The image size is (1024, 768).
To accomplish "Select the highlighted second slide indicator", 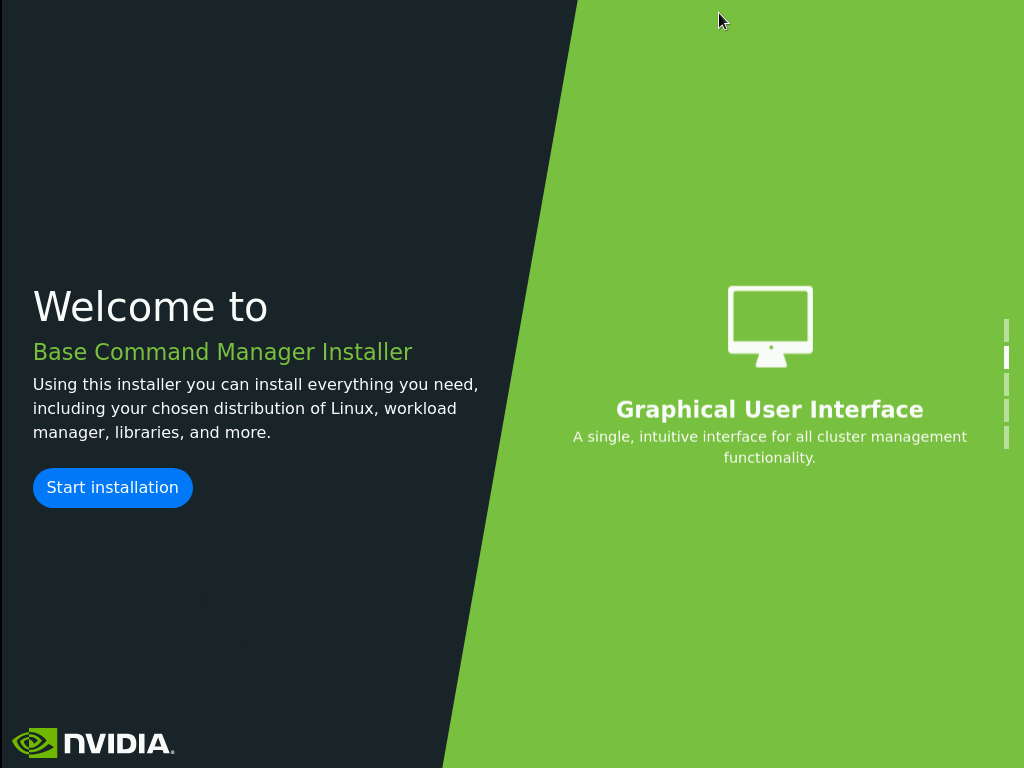I will point(1006,358).
